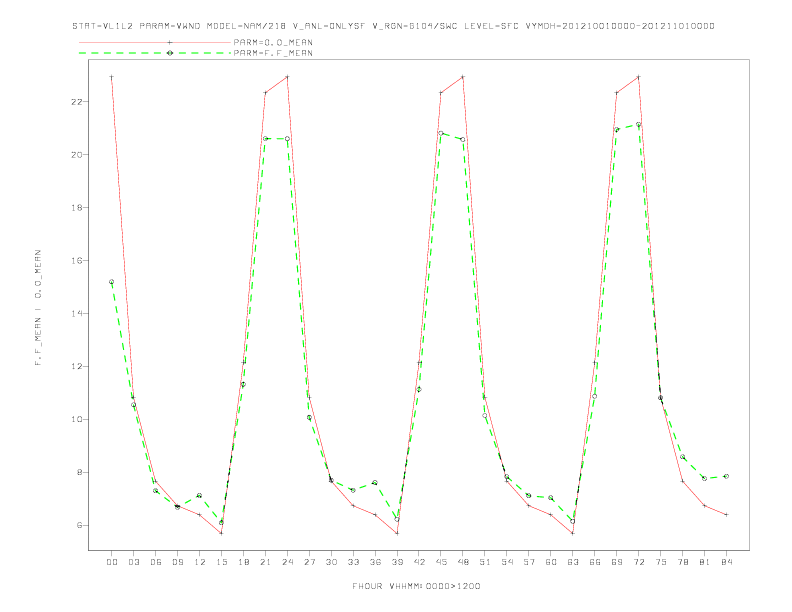This screenshot has width=792, height=612.
Task: Click x-axis tick label 48
Action: 463,562
